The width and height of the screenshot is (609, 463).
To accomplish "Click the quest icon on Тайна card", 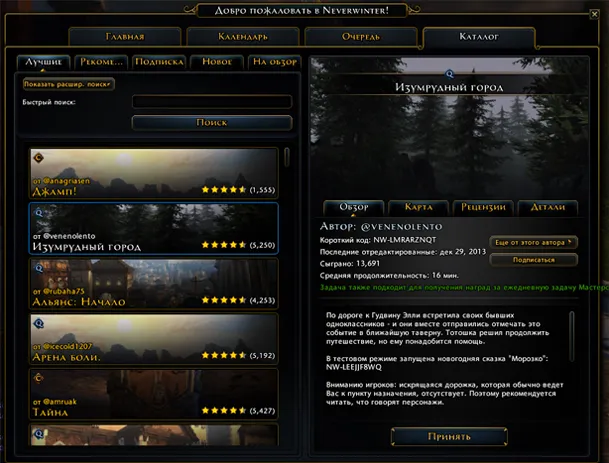I will [38, 378].
